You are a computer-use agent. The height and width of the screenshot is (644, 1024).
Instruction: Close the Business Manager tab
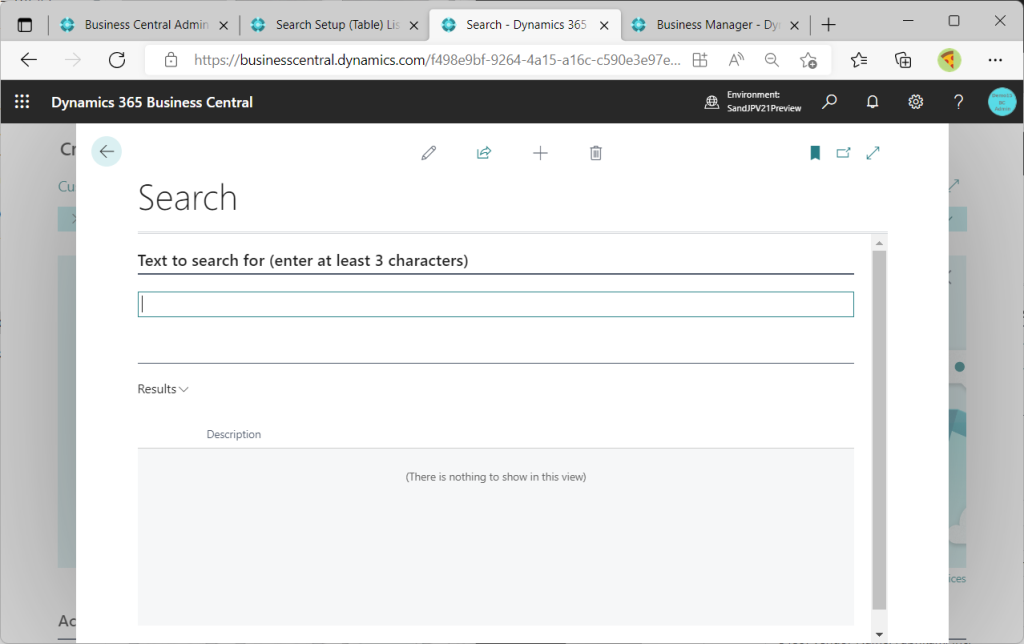click(x=795, y=25)
